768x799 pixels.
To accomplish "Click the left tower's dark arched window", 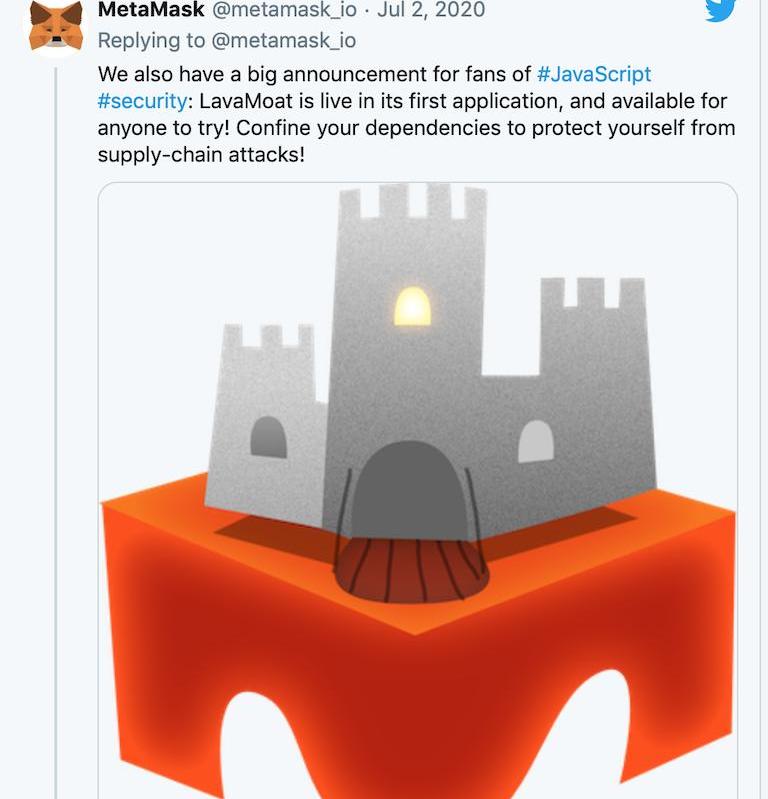I will tap(269, 437).
